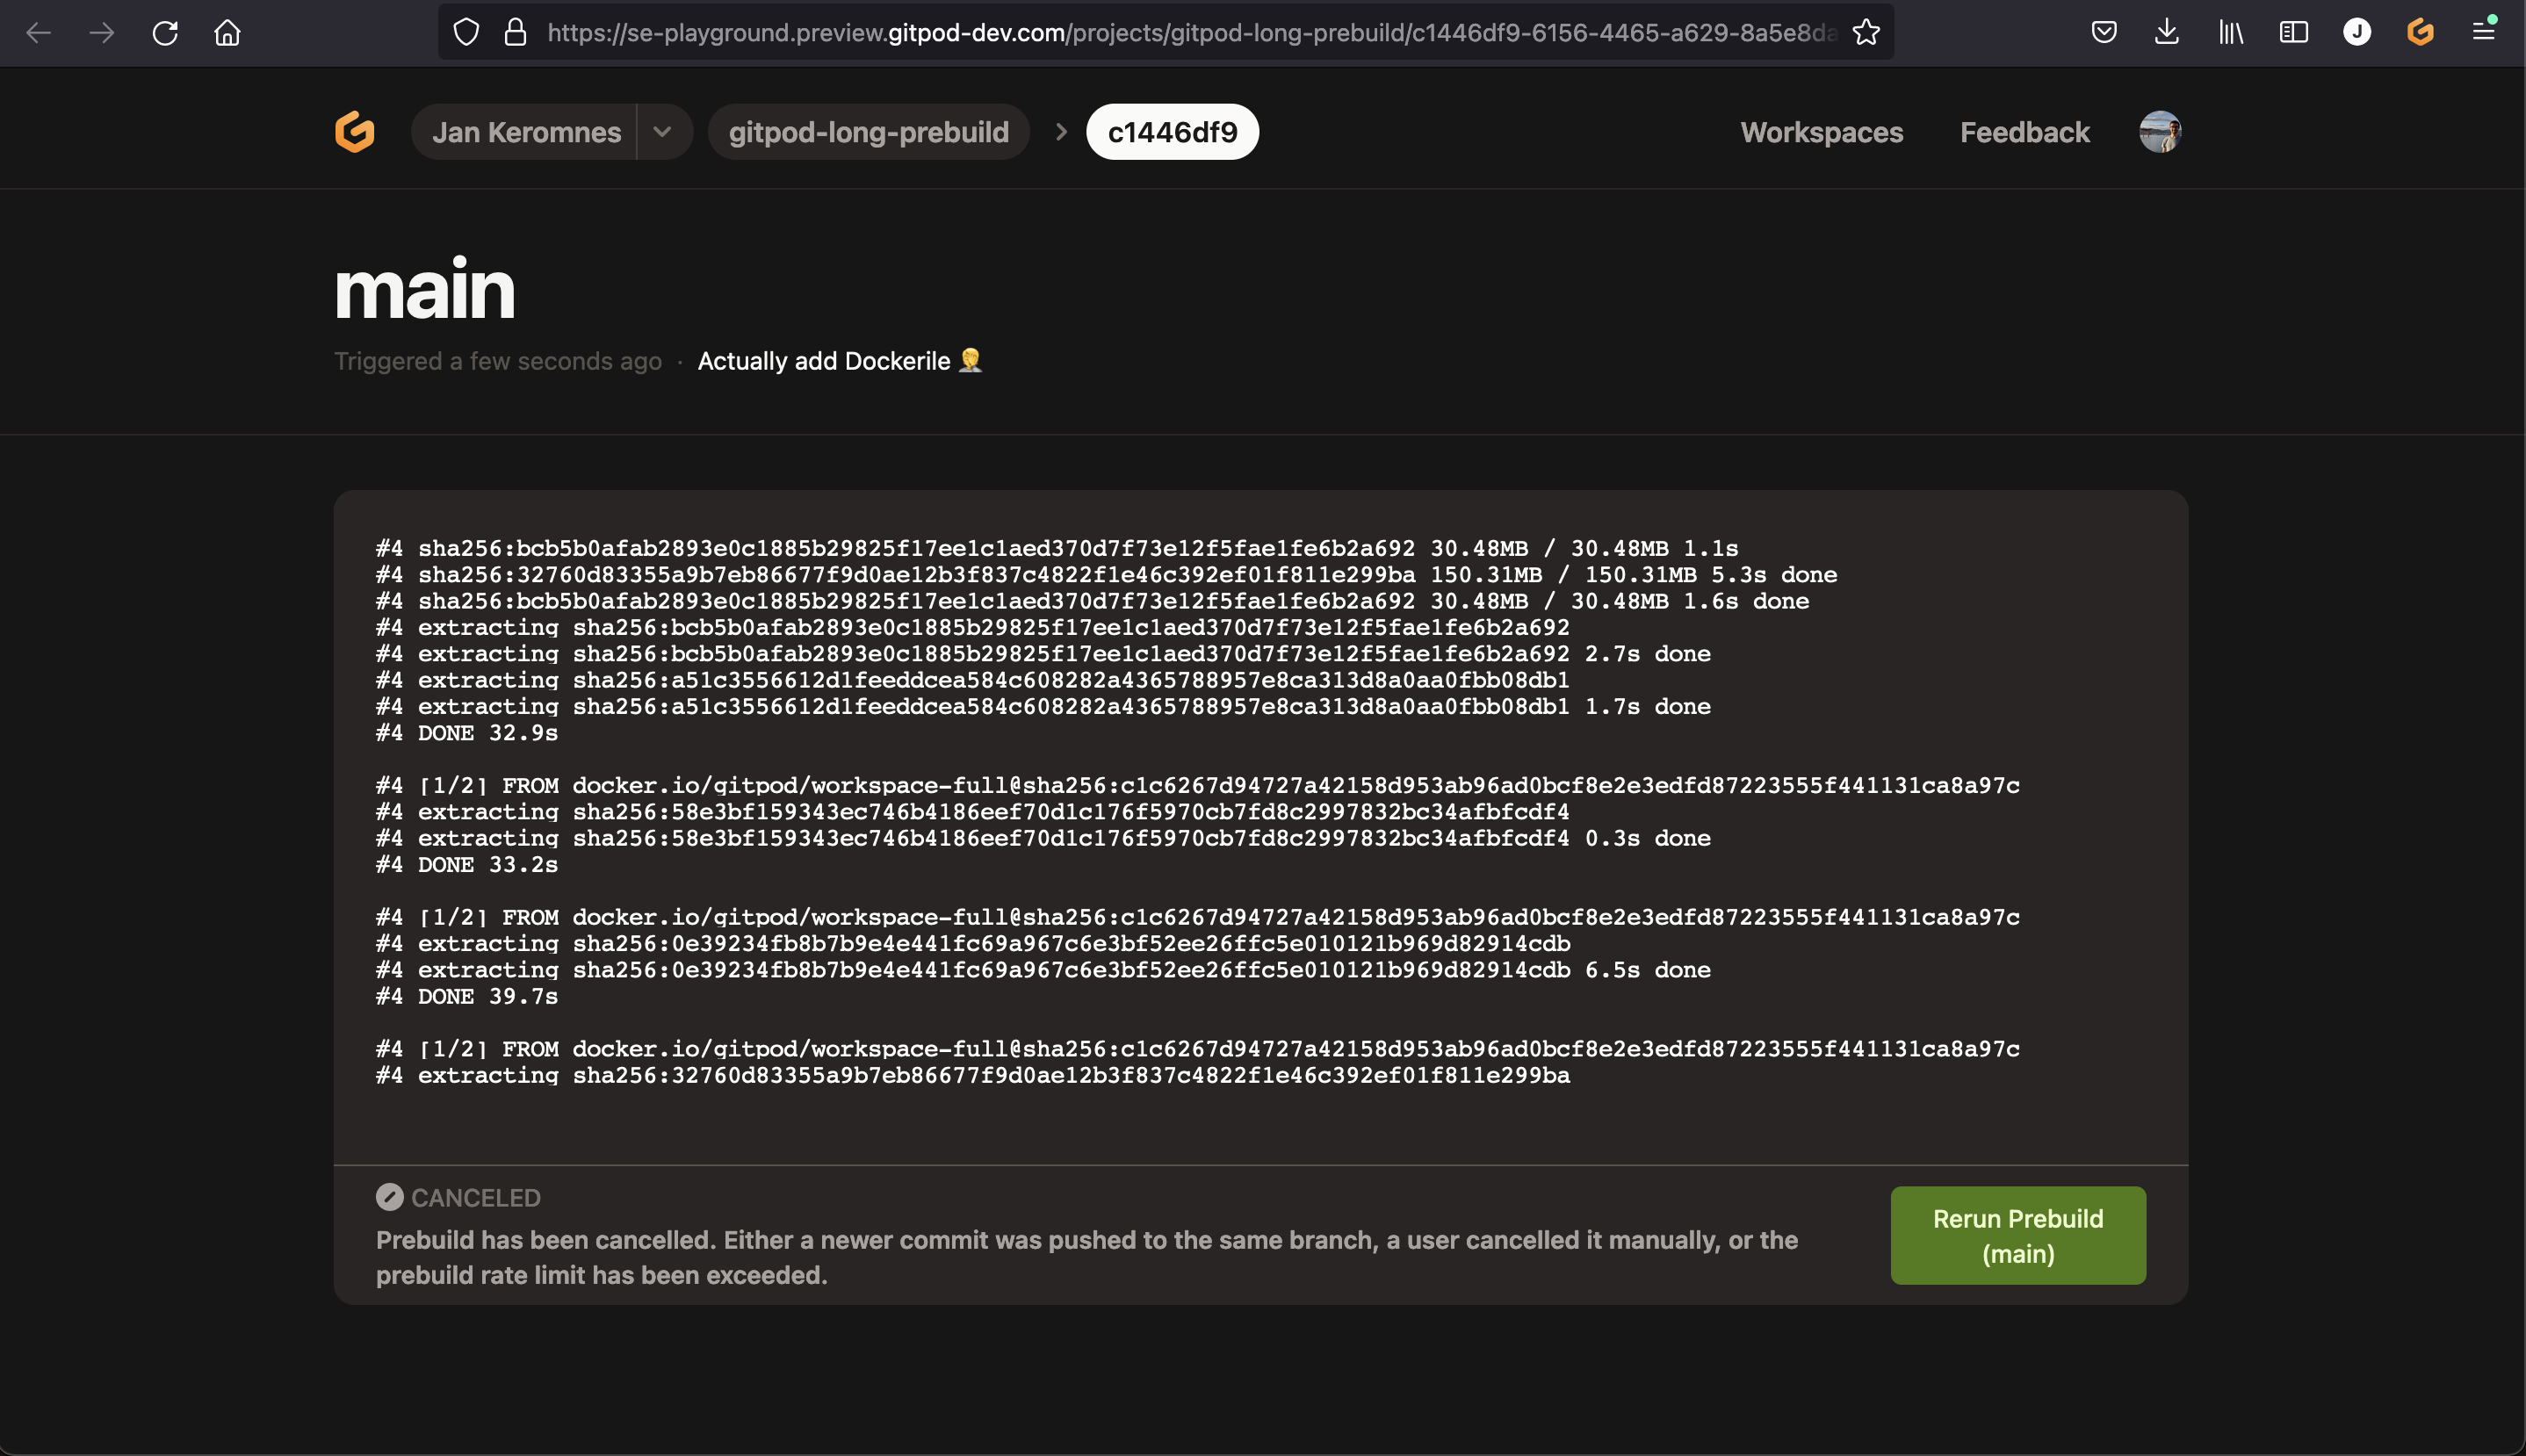Click the log line ending '2.7s done'
Image resolution: width=2526 pixels, height=1456 pixels.
(x=1043, y=654)
